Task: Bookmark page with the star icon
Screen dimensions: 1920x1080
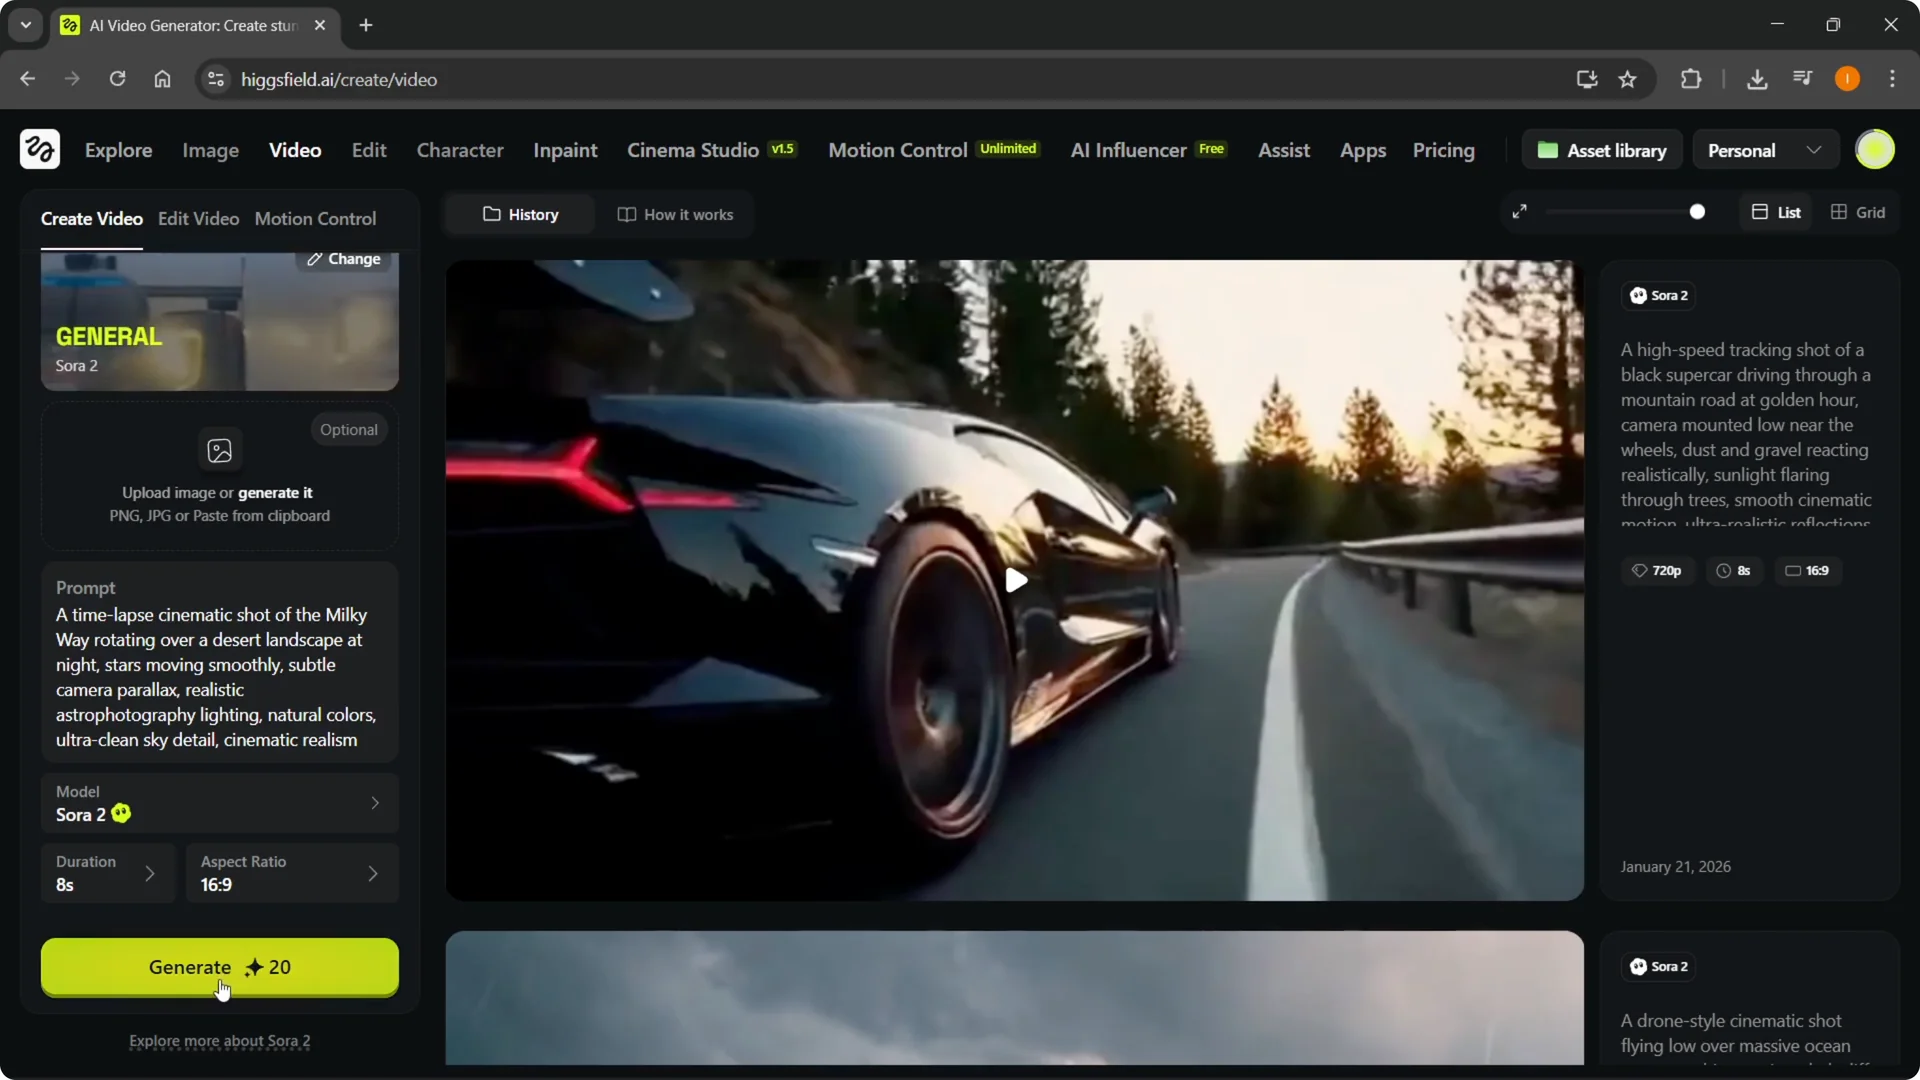Action: pos(1627,79)
